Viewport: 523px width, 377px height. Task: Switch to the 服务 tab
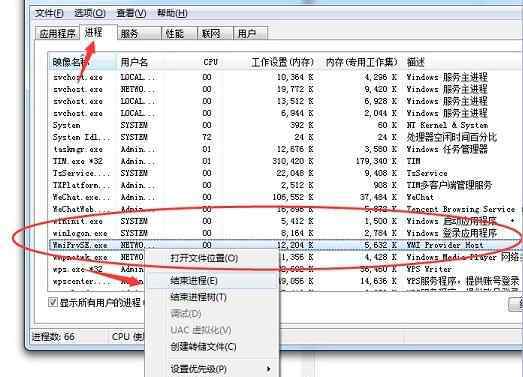pos(139,34)
